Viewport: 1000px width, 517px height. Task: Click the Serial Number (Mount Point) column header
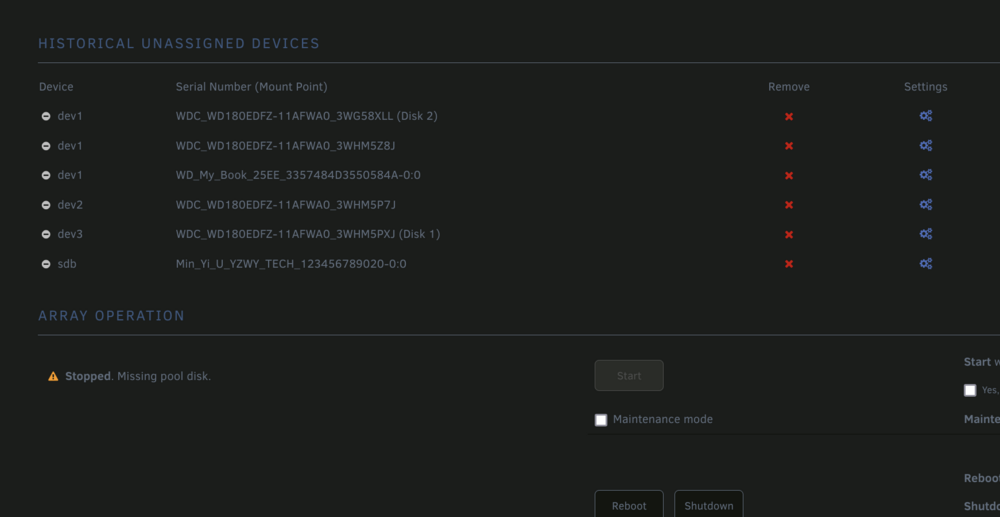click(252, 87)
